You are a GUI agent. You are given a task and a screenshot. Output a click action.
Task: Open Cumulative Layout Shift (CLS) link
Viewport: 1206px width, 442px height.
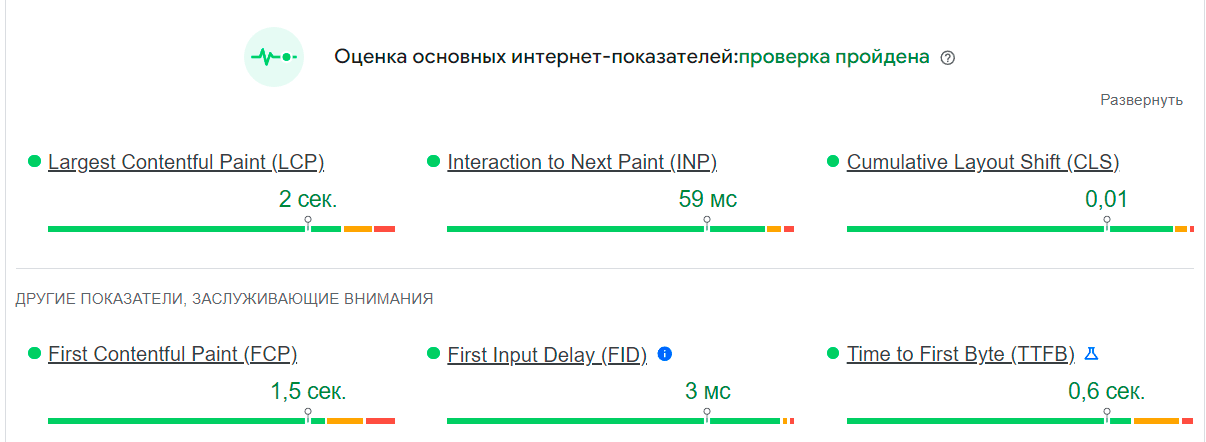(983, 162)
